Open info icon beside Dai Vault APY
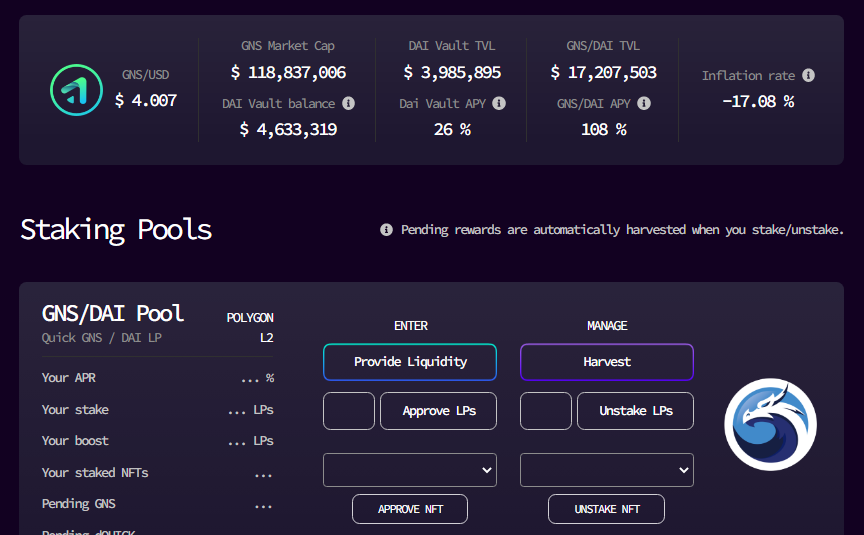The image size is (864, 535). [499, 103]
